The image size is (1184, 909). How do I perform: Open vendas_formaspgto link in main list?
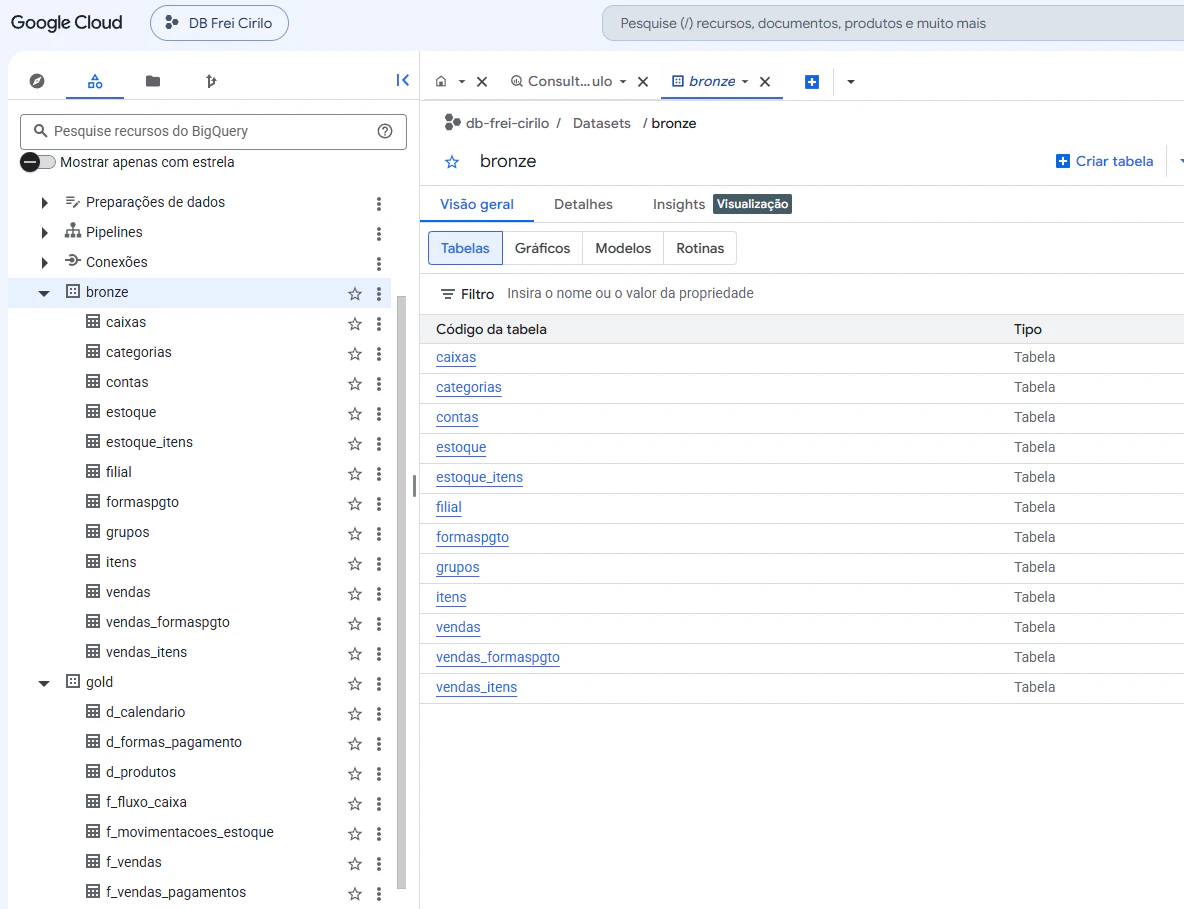click(x=498, y=657)
